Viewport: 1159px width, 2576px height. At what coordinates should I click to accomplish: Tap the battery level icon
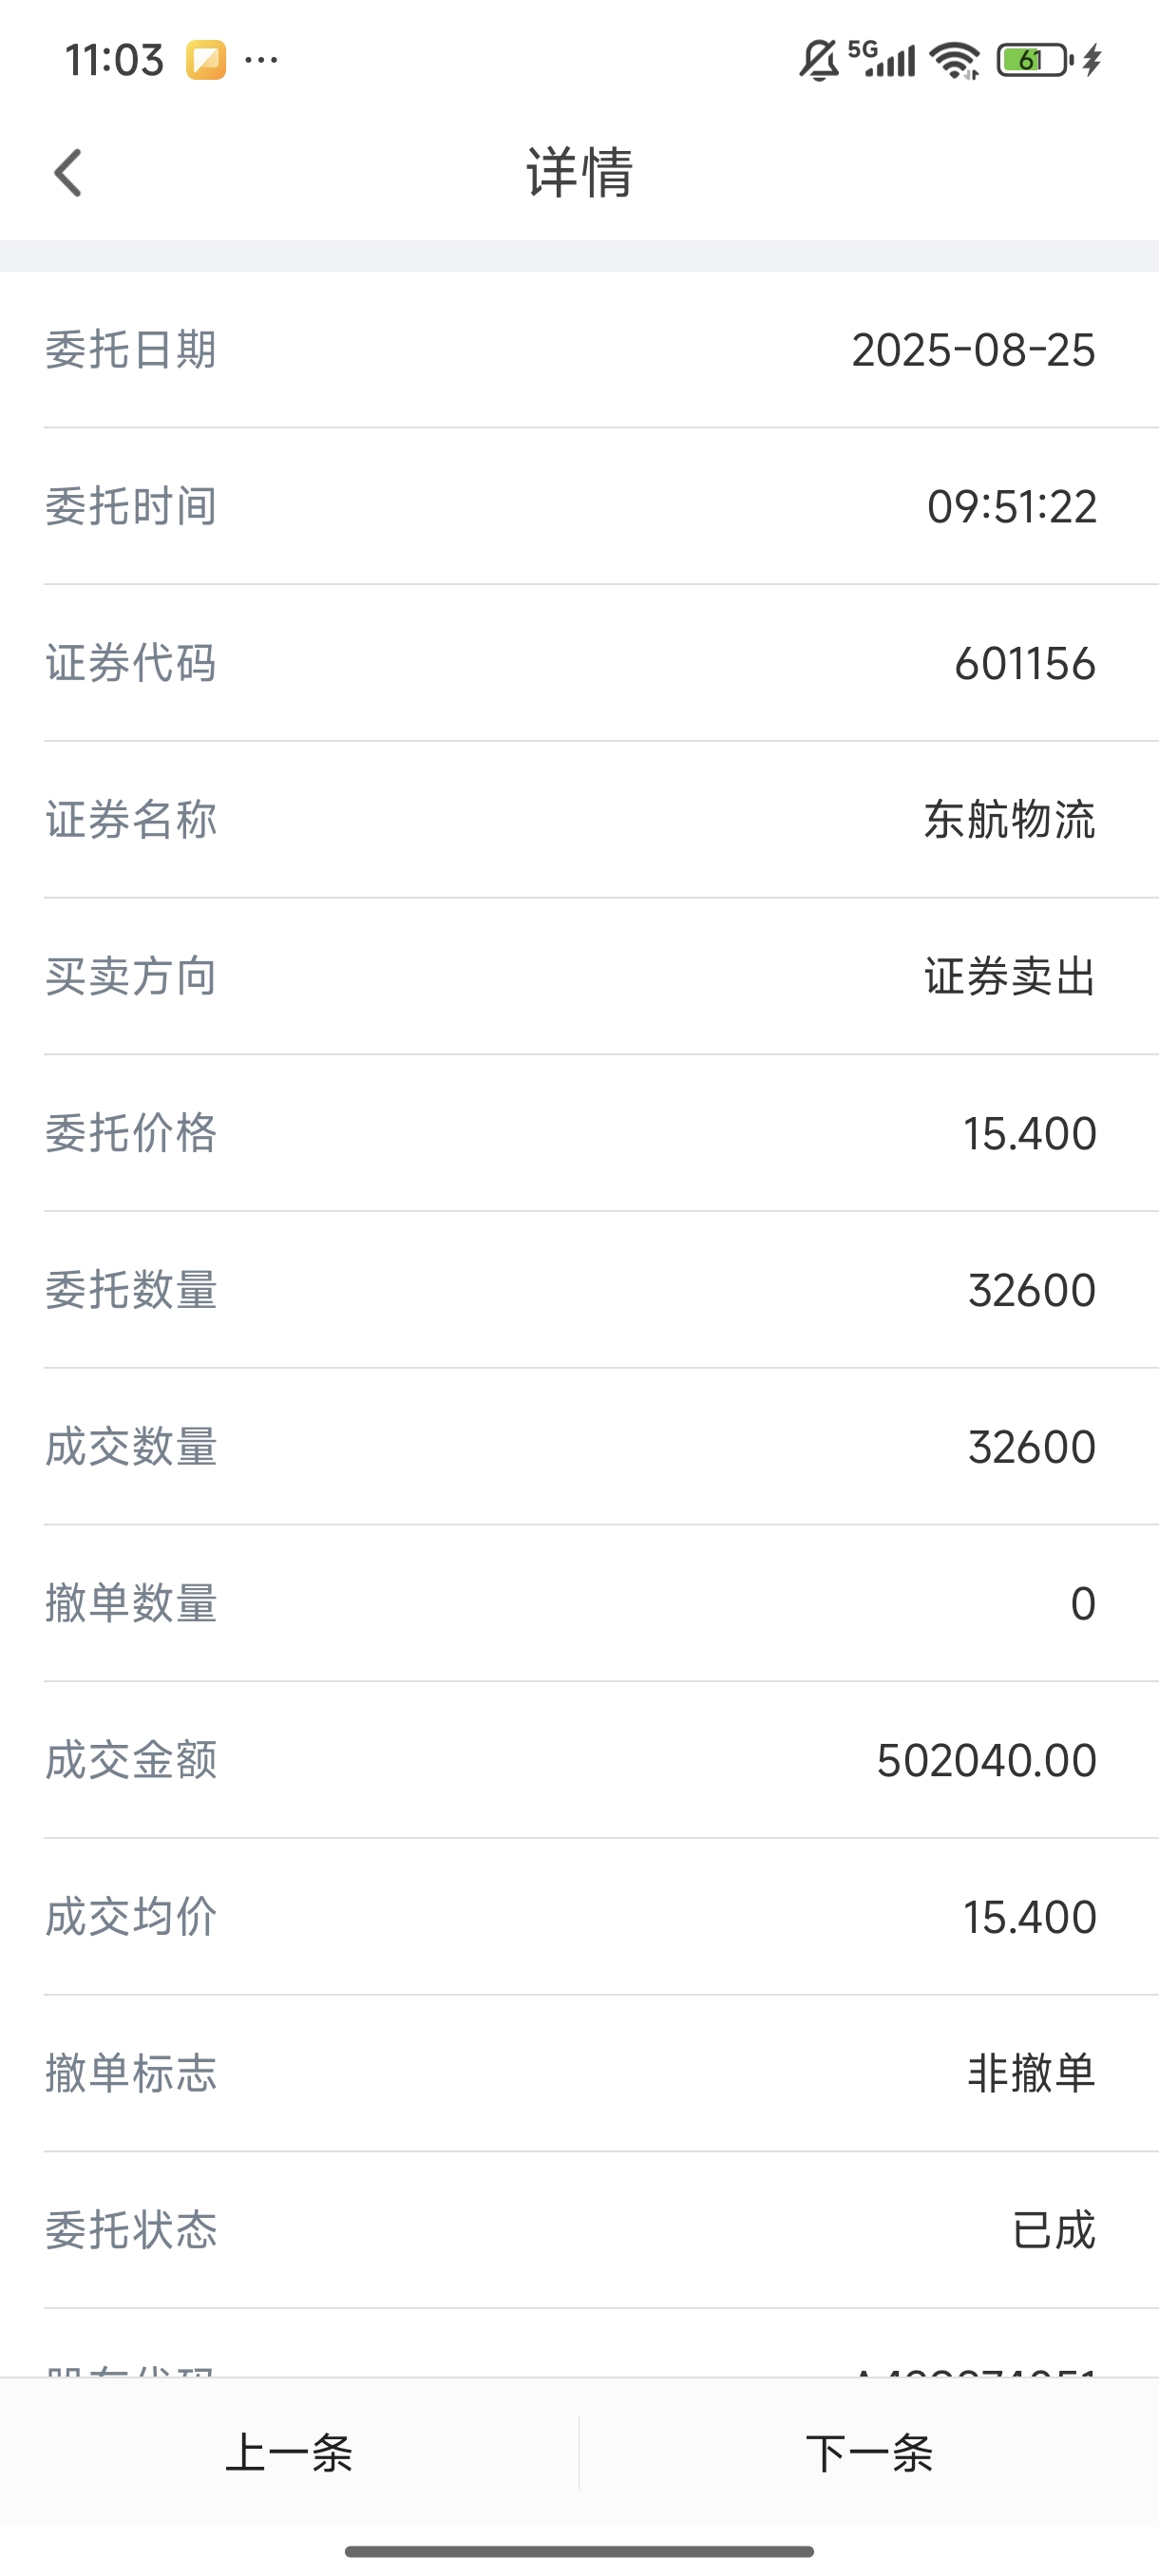1035,60
